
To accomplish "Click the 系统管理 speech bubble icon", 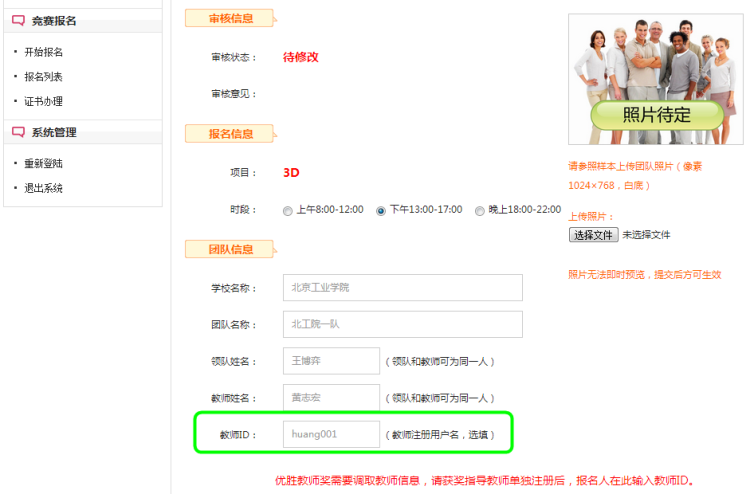I will 18,132.
